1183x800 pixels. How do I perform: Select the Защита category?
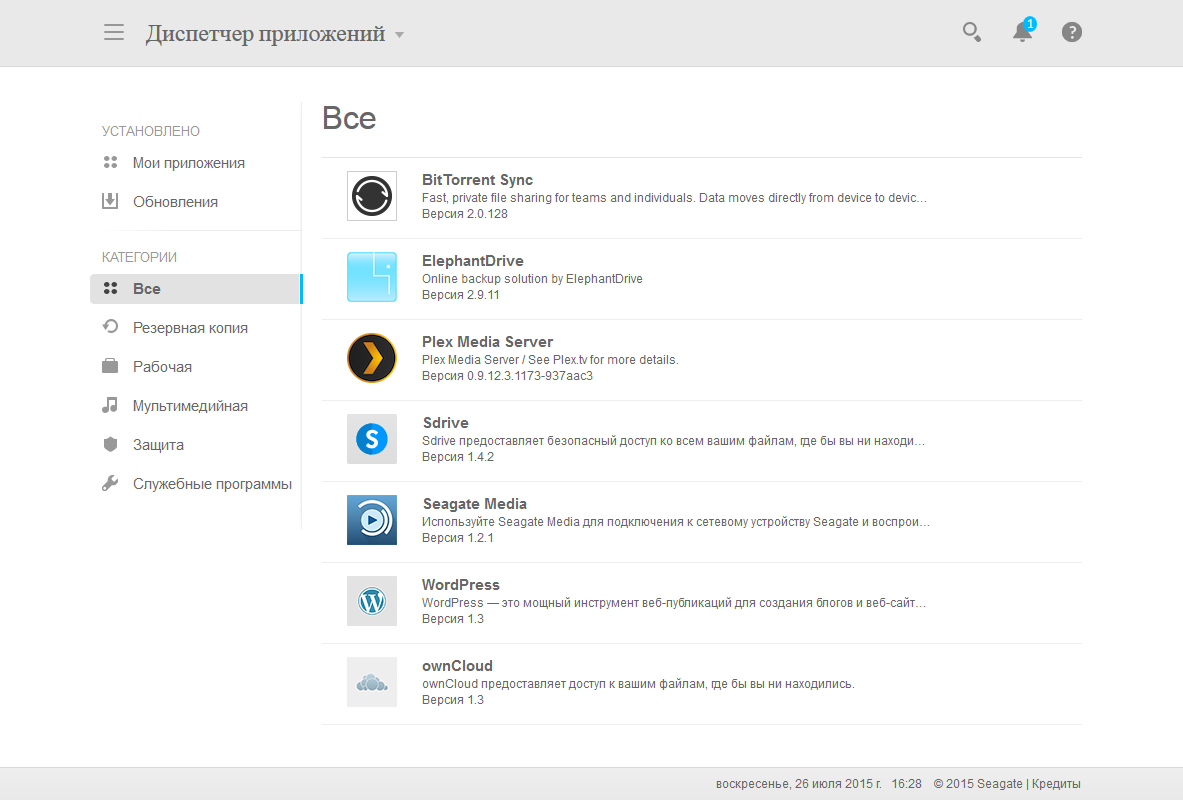[158, 445]
